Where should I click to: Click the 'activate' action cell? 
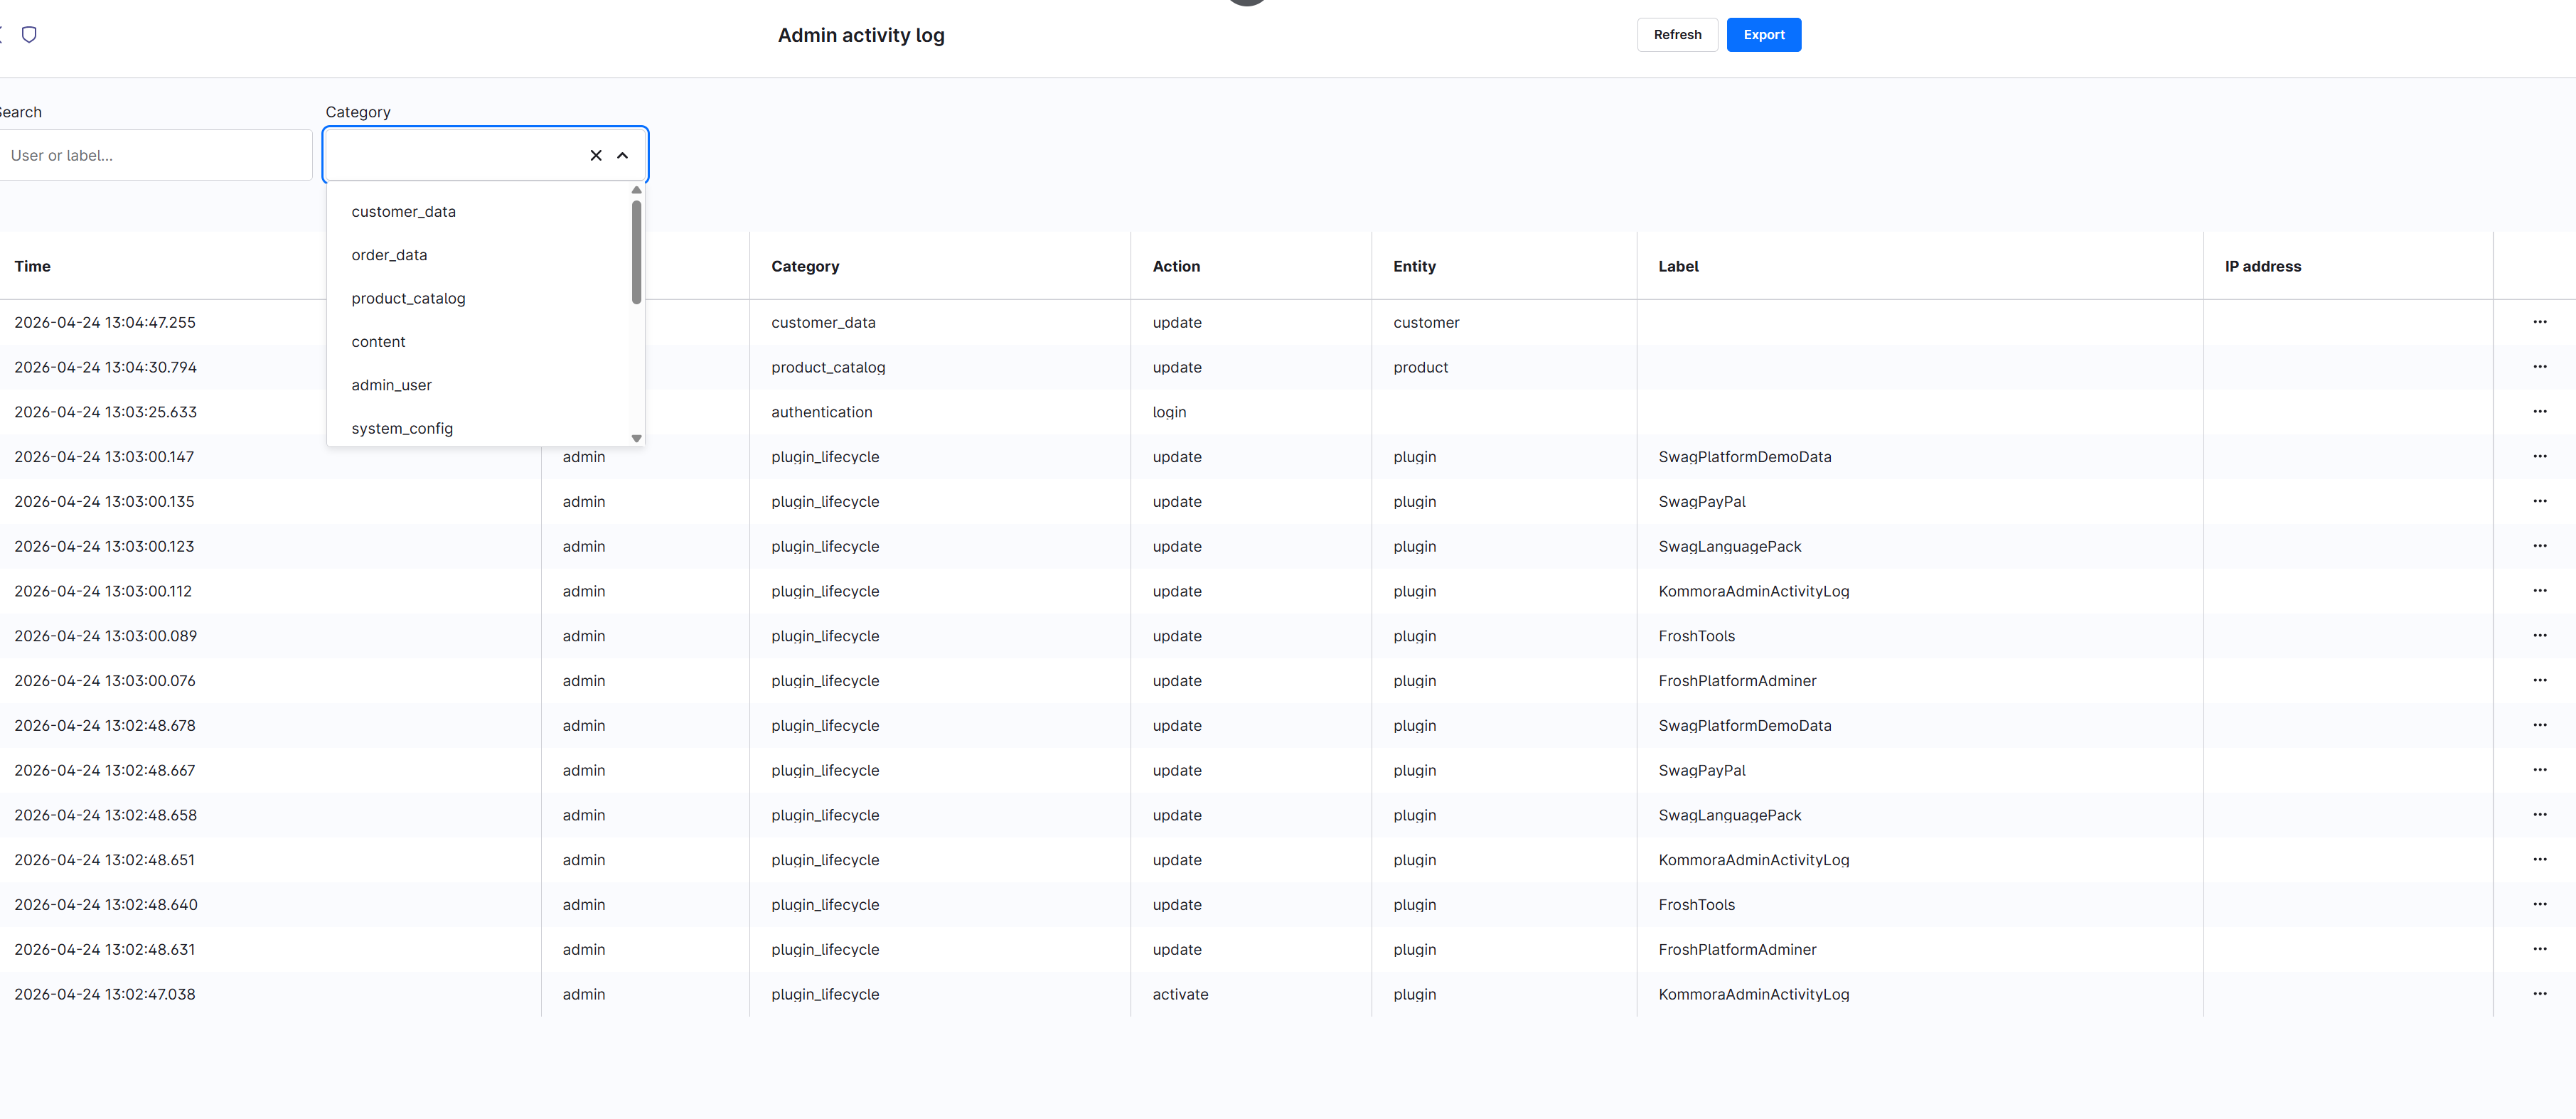coord(1180,994)
